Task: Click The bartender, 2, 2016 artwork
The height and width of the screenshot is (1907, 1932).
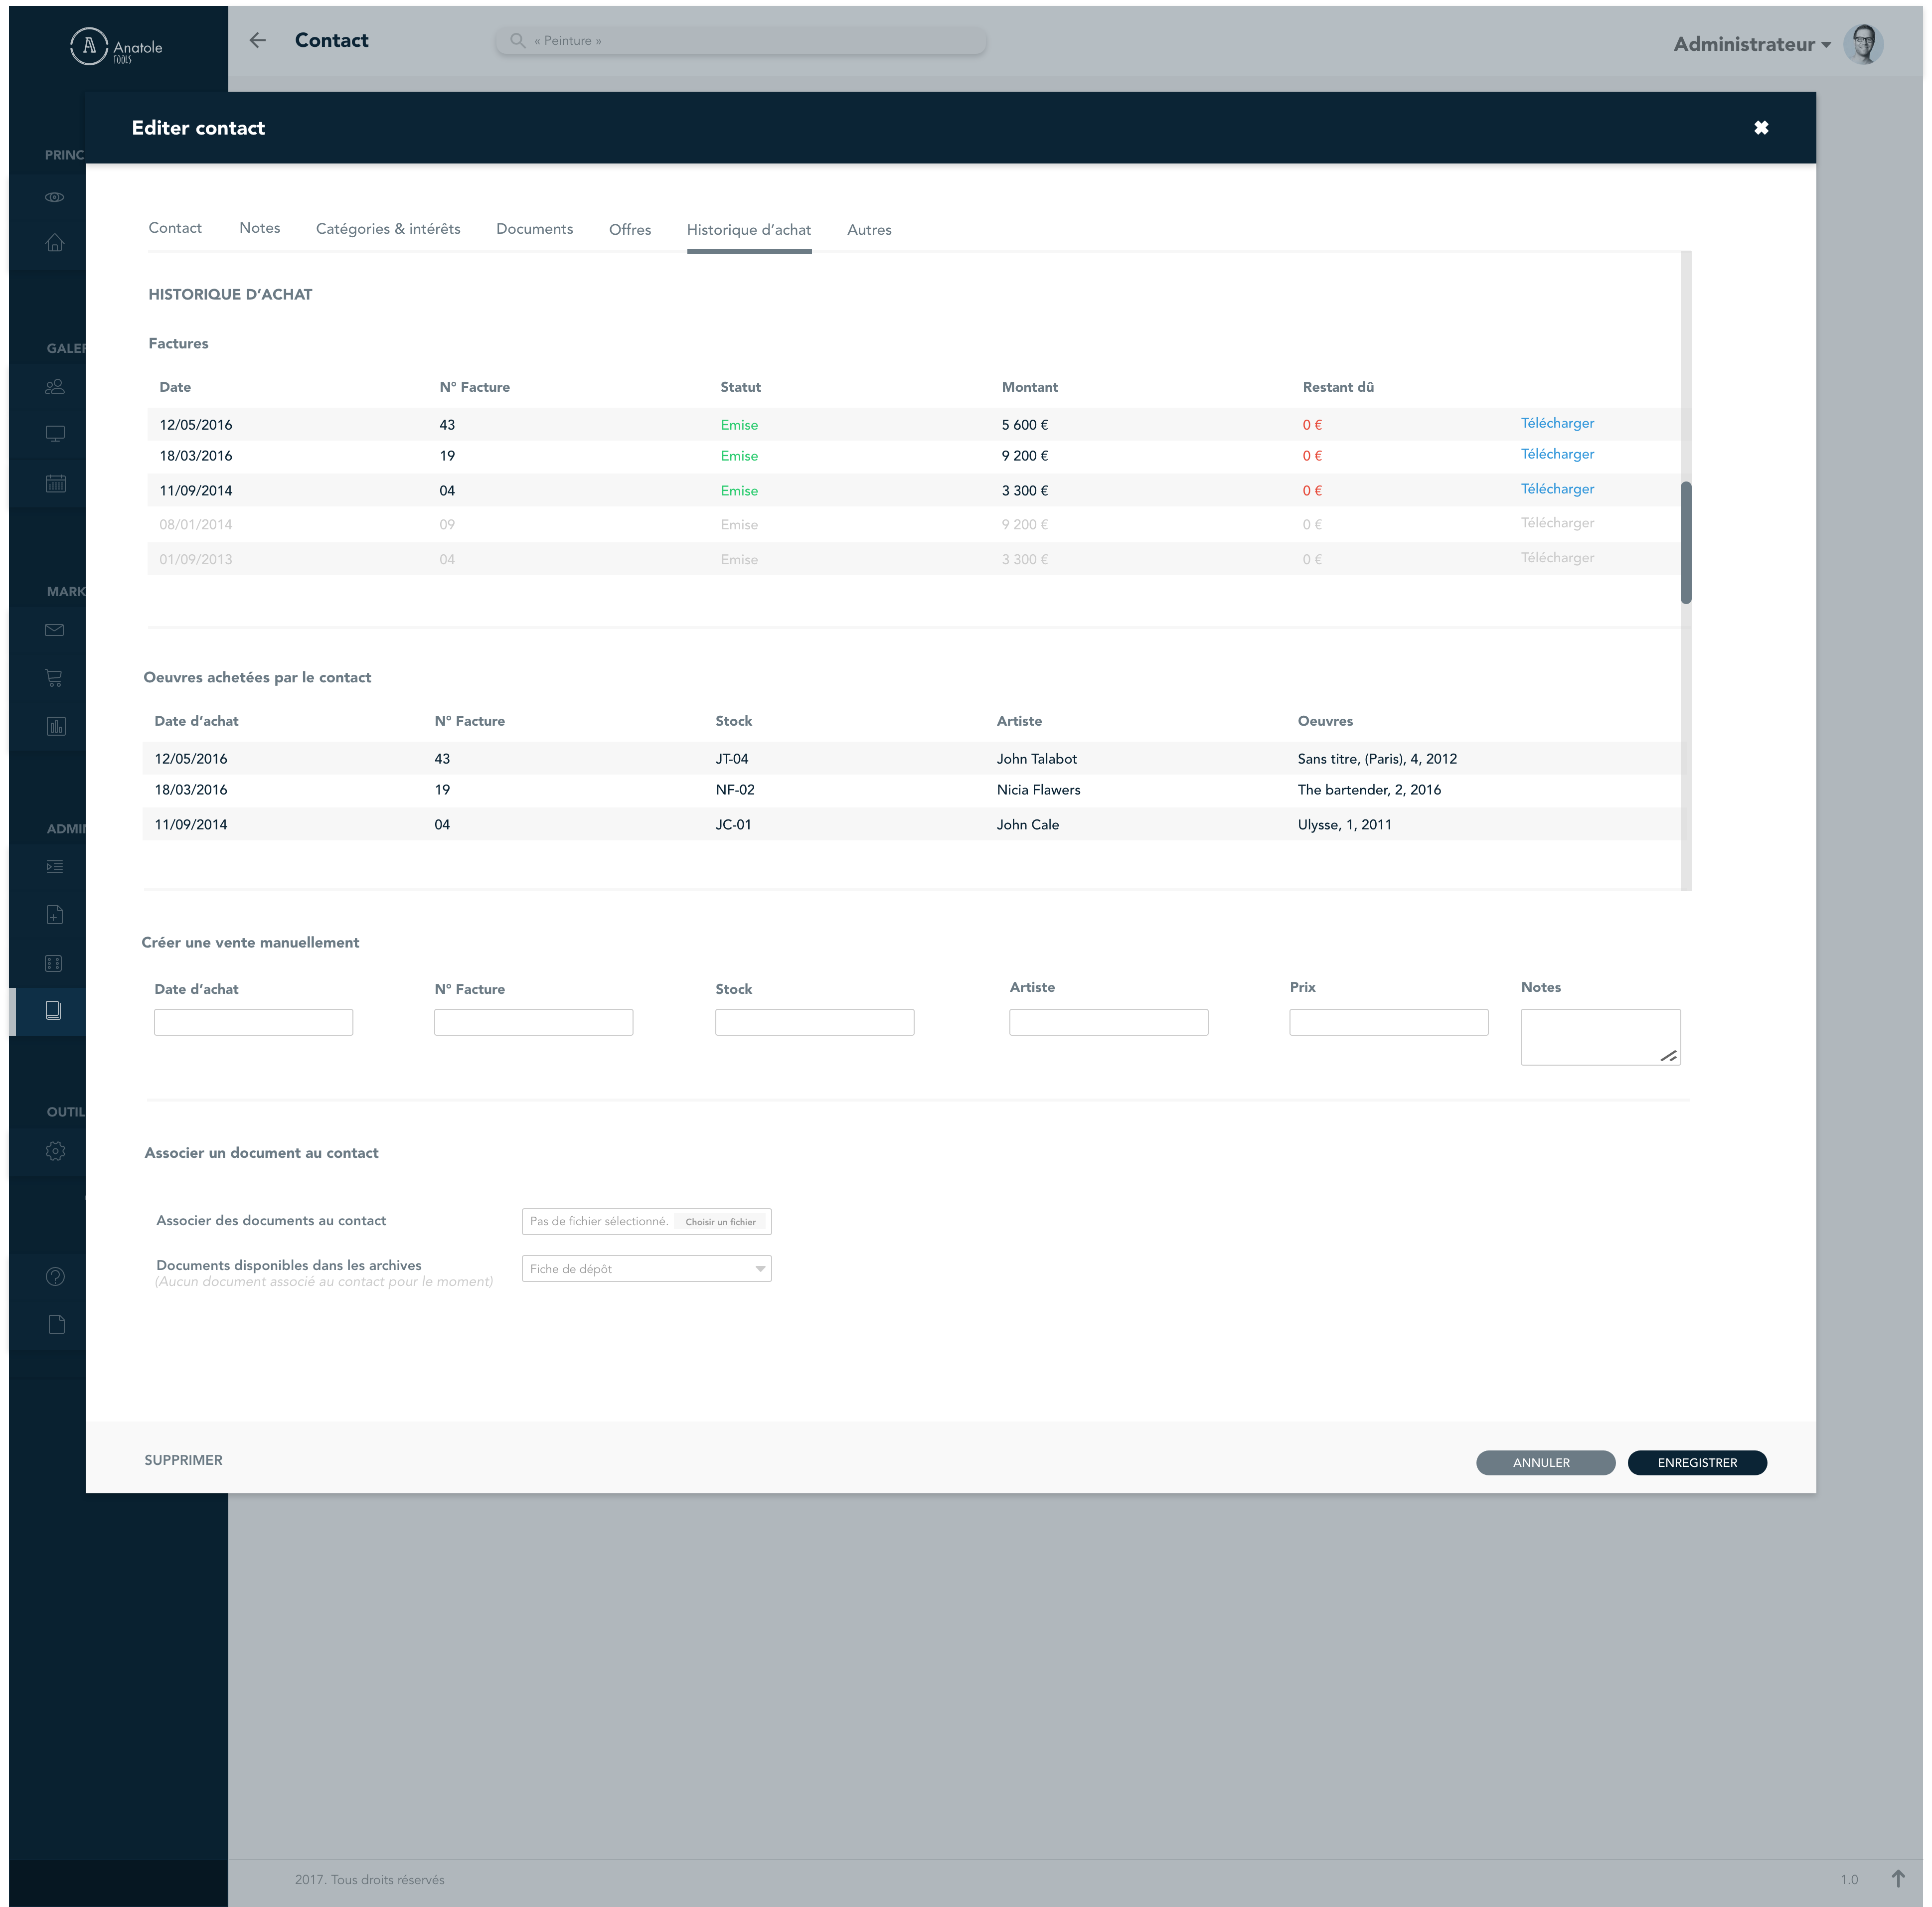Action: [x=1369, y=790]
